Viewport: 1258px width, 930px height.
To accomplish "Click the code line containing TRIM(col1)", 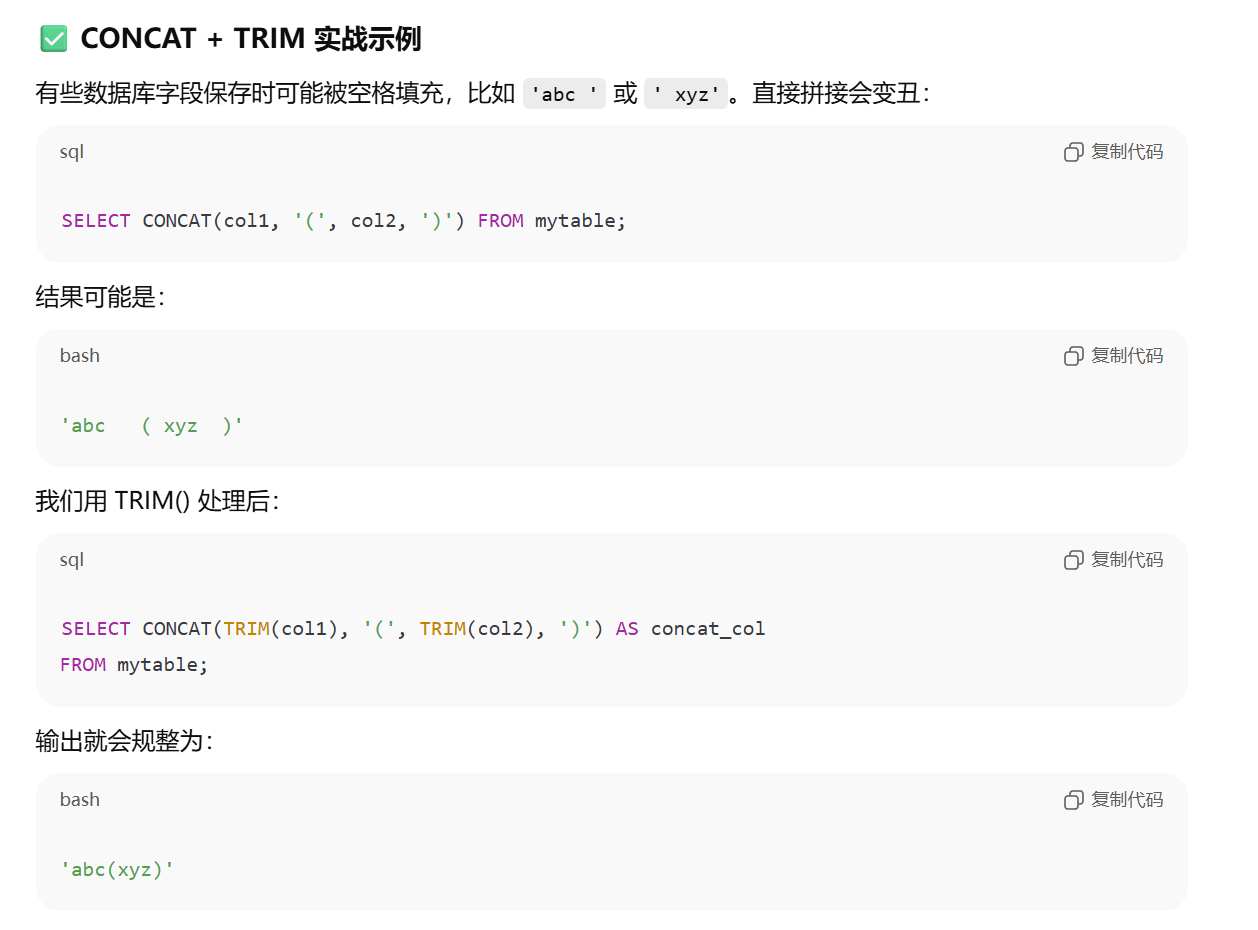I will pyautogui.click(x=412, y=629).
